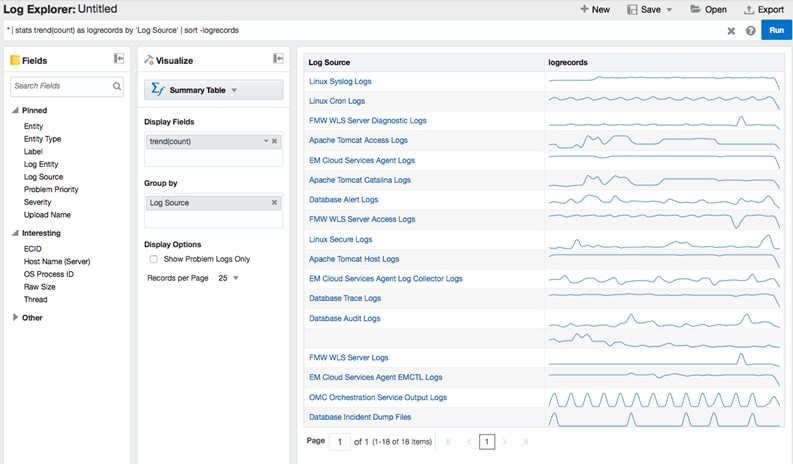Viewport: 793px width, 464px height.
Task: Click the search magnifier in Fields
Action: (x=117, y=87)
